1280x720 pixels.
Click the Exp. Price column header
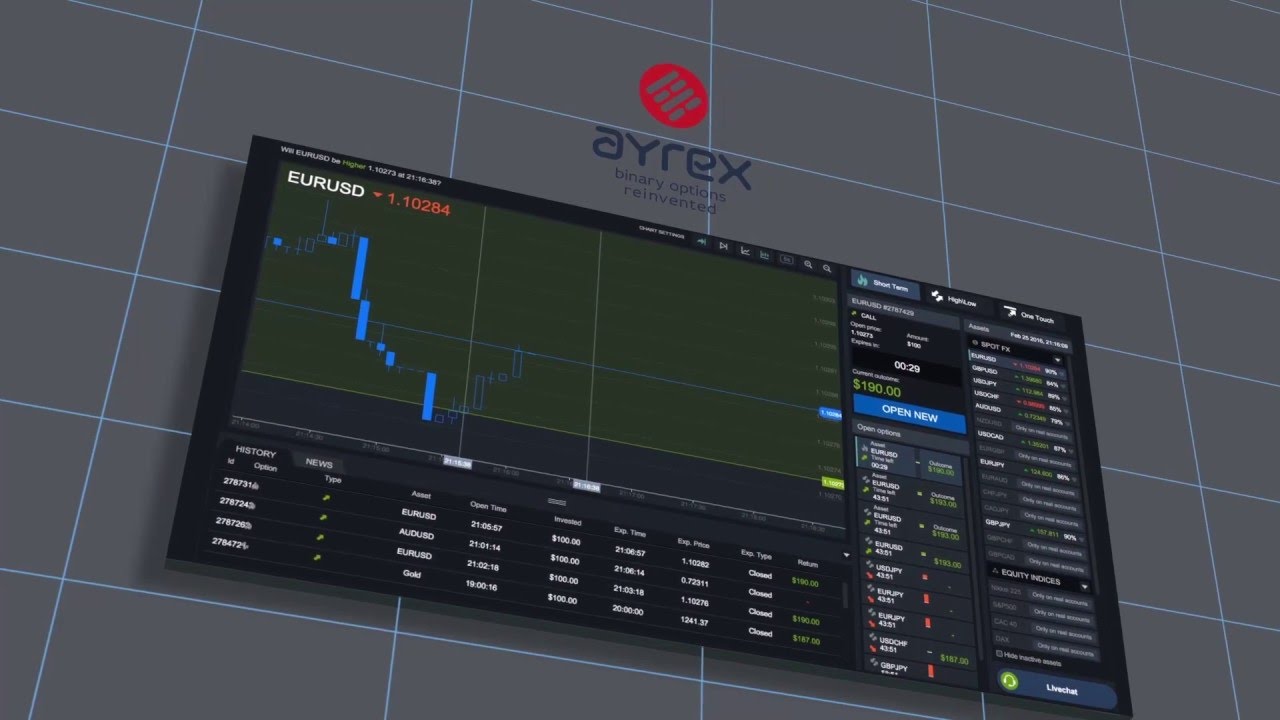coord(692,541)
